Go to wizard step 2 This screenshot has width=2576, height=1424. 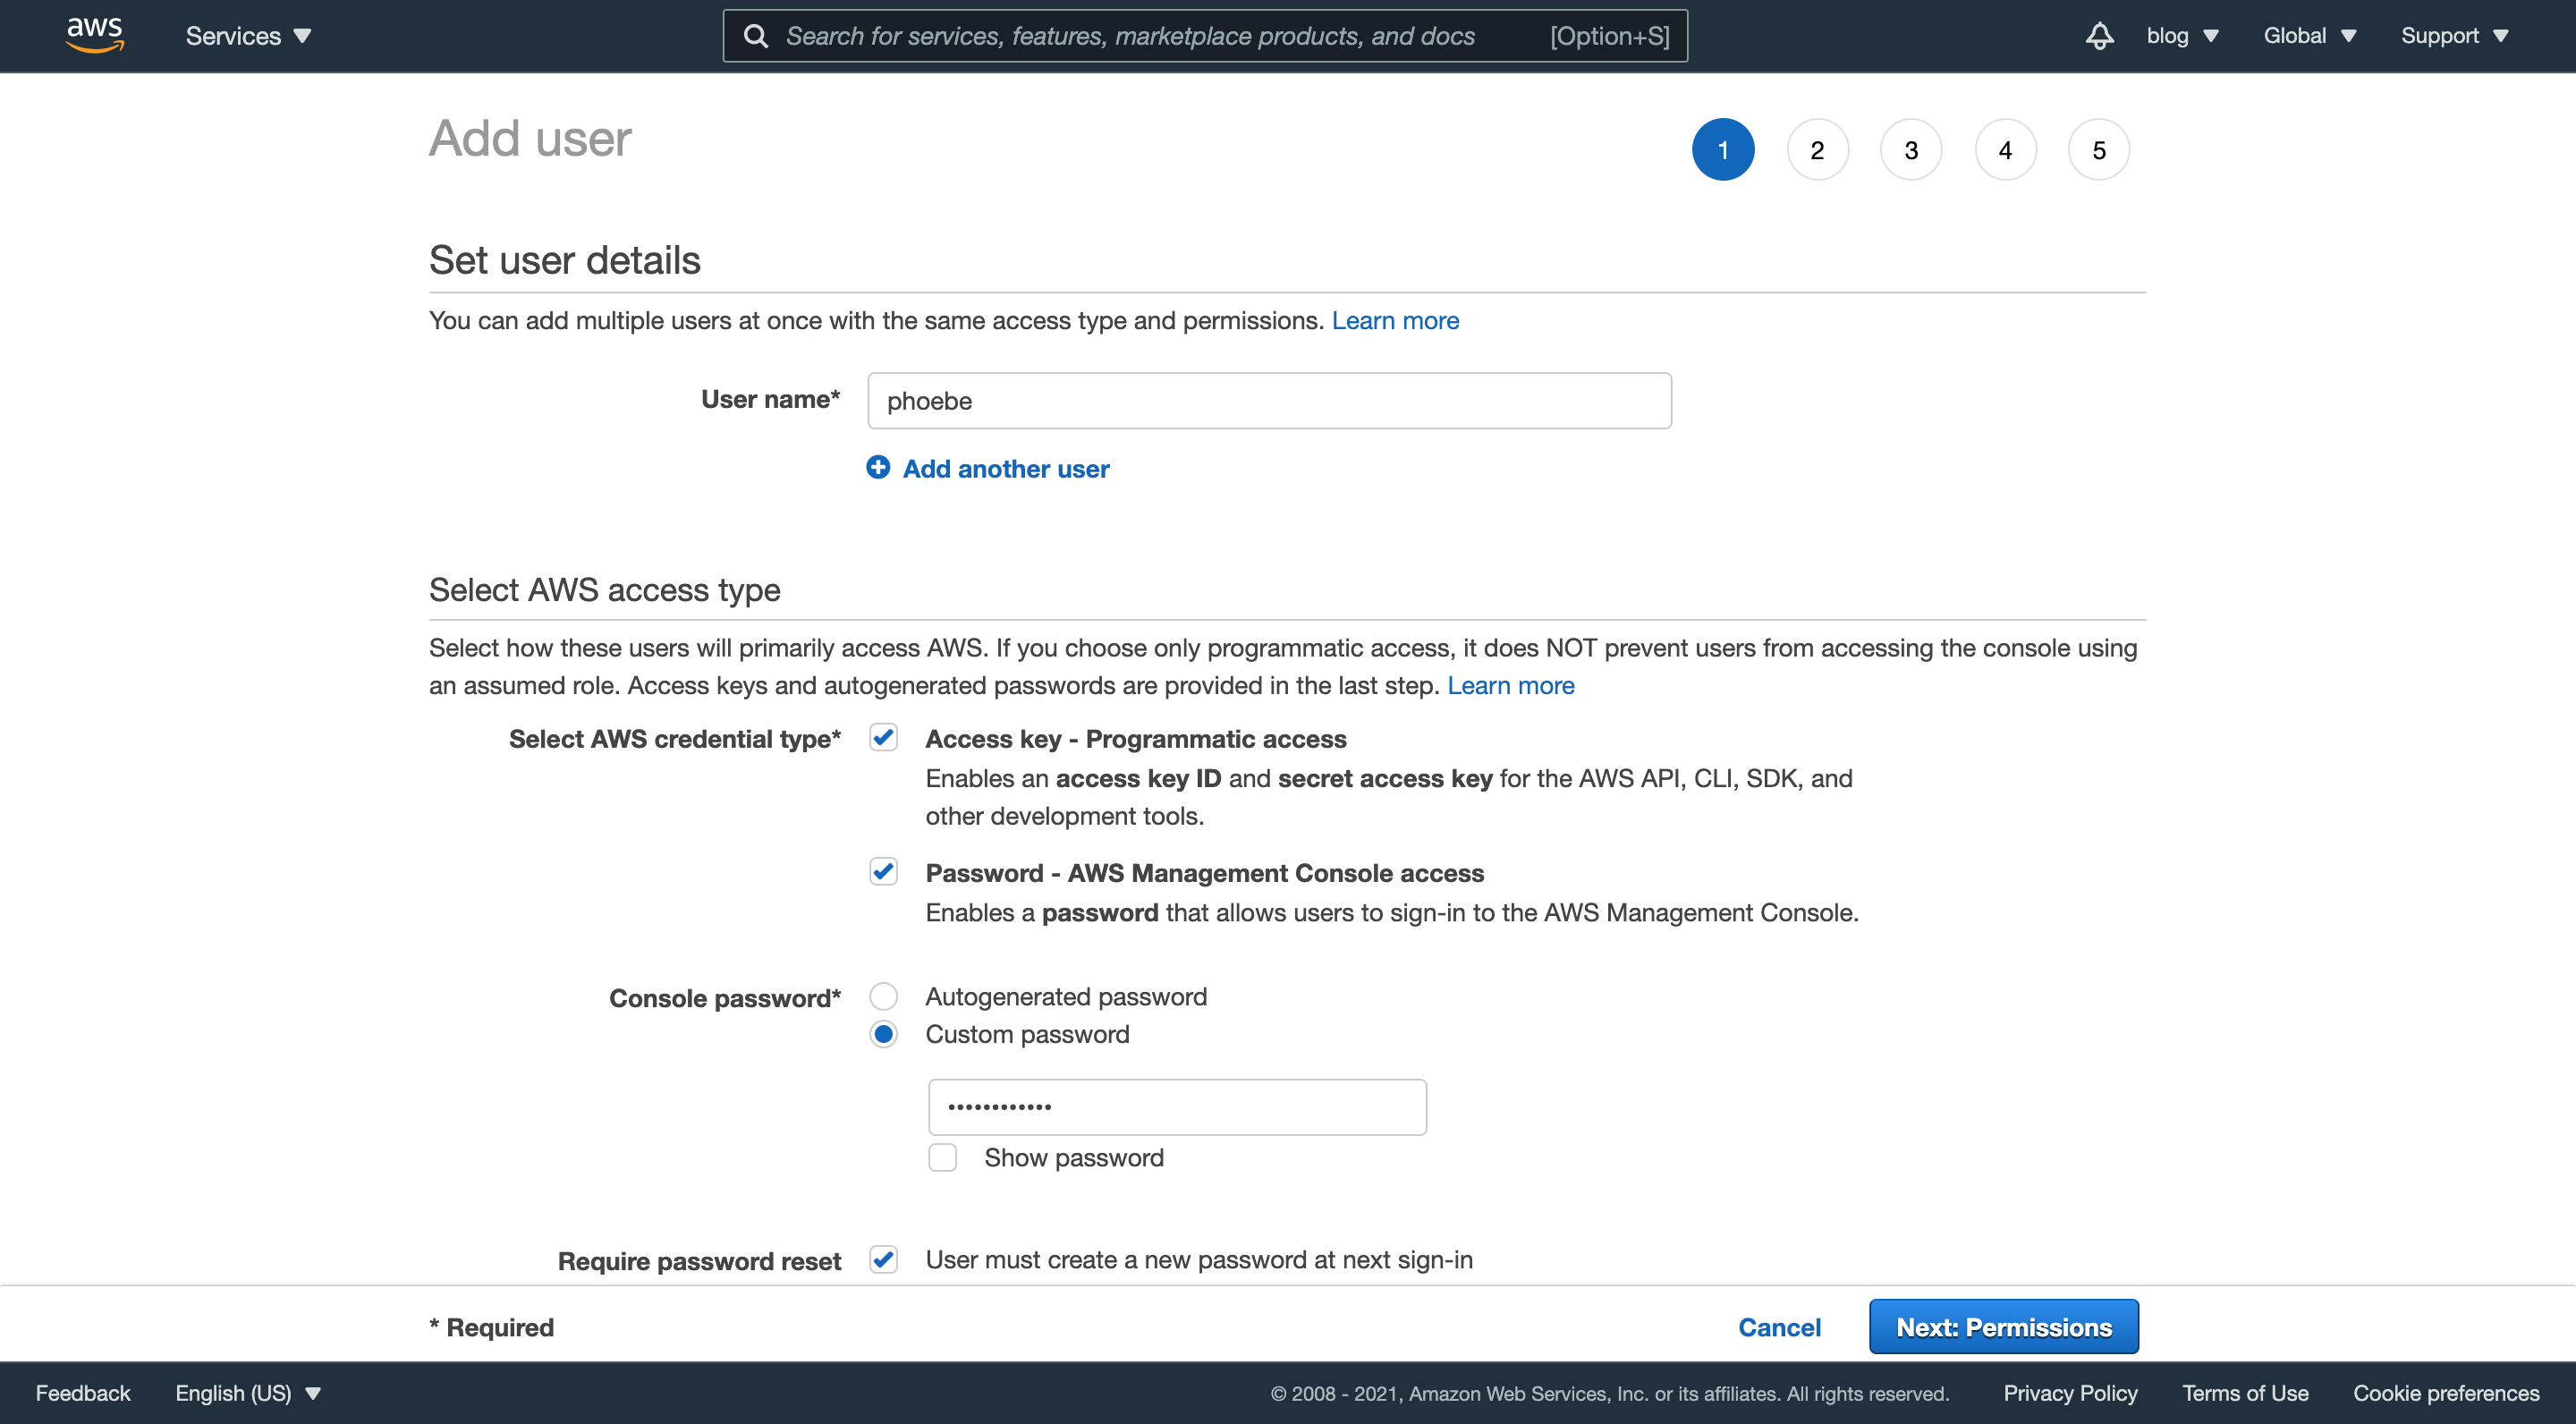pos(1817,150)
